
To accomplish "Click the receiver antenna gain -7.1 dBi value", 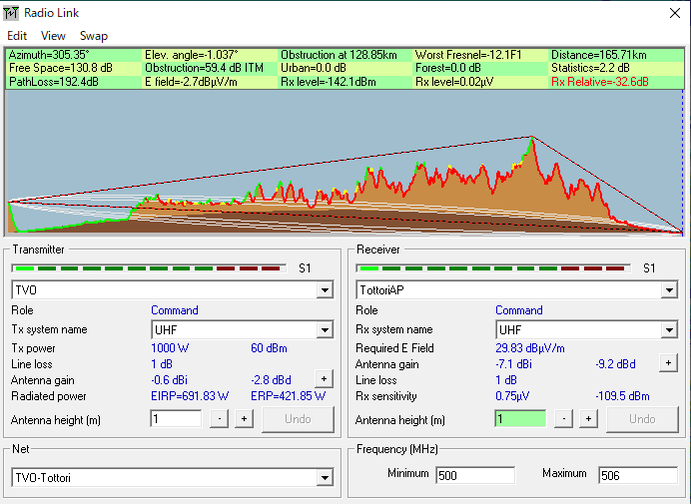I will point(513,364).
